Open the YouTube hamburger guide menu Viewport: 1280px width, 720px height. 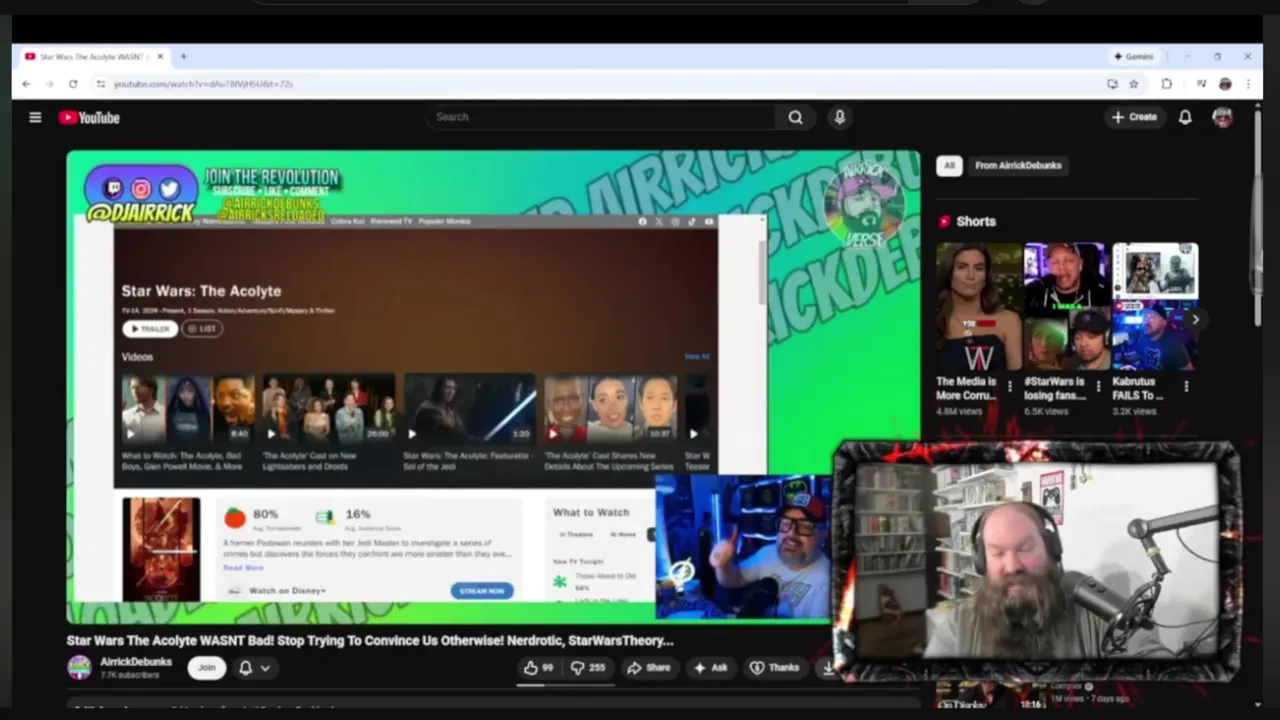click(x=35, y=117)
